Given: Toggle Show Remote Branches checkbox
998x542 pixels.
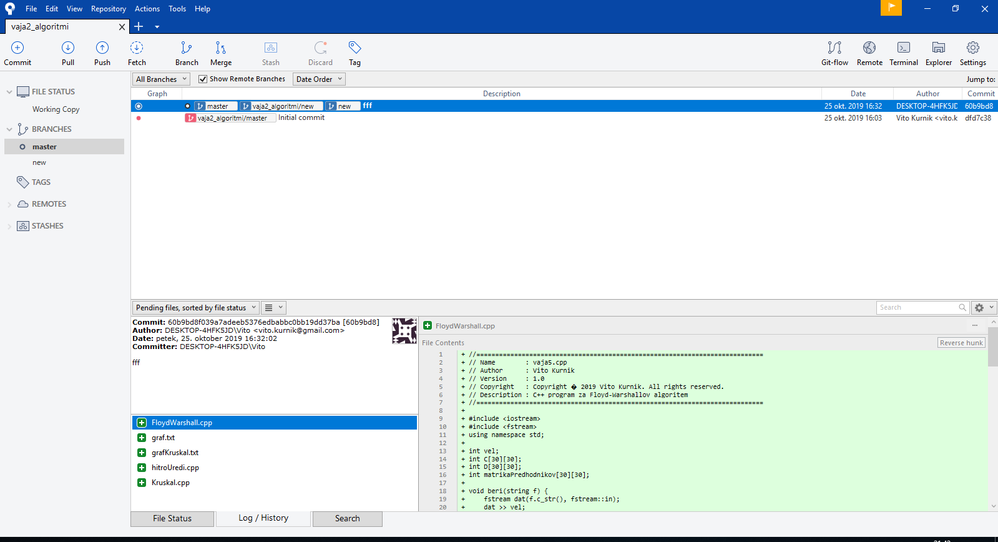Looking at the screenshot, I should [202, 79].
